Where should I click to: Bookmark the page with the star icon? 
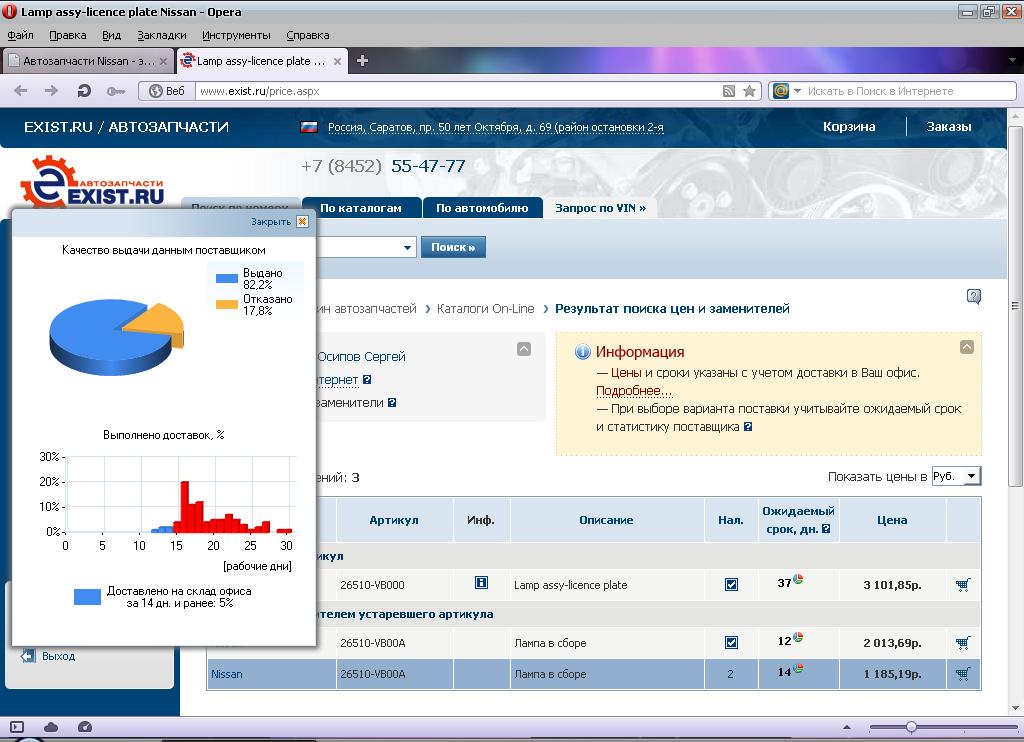749,91
